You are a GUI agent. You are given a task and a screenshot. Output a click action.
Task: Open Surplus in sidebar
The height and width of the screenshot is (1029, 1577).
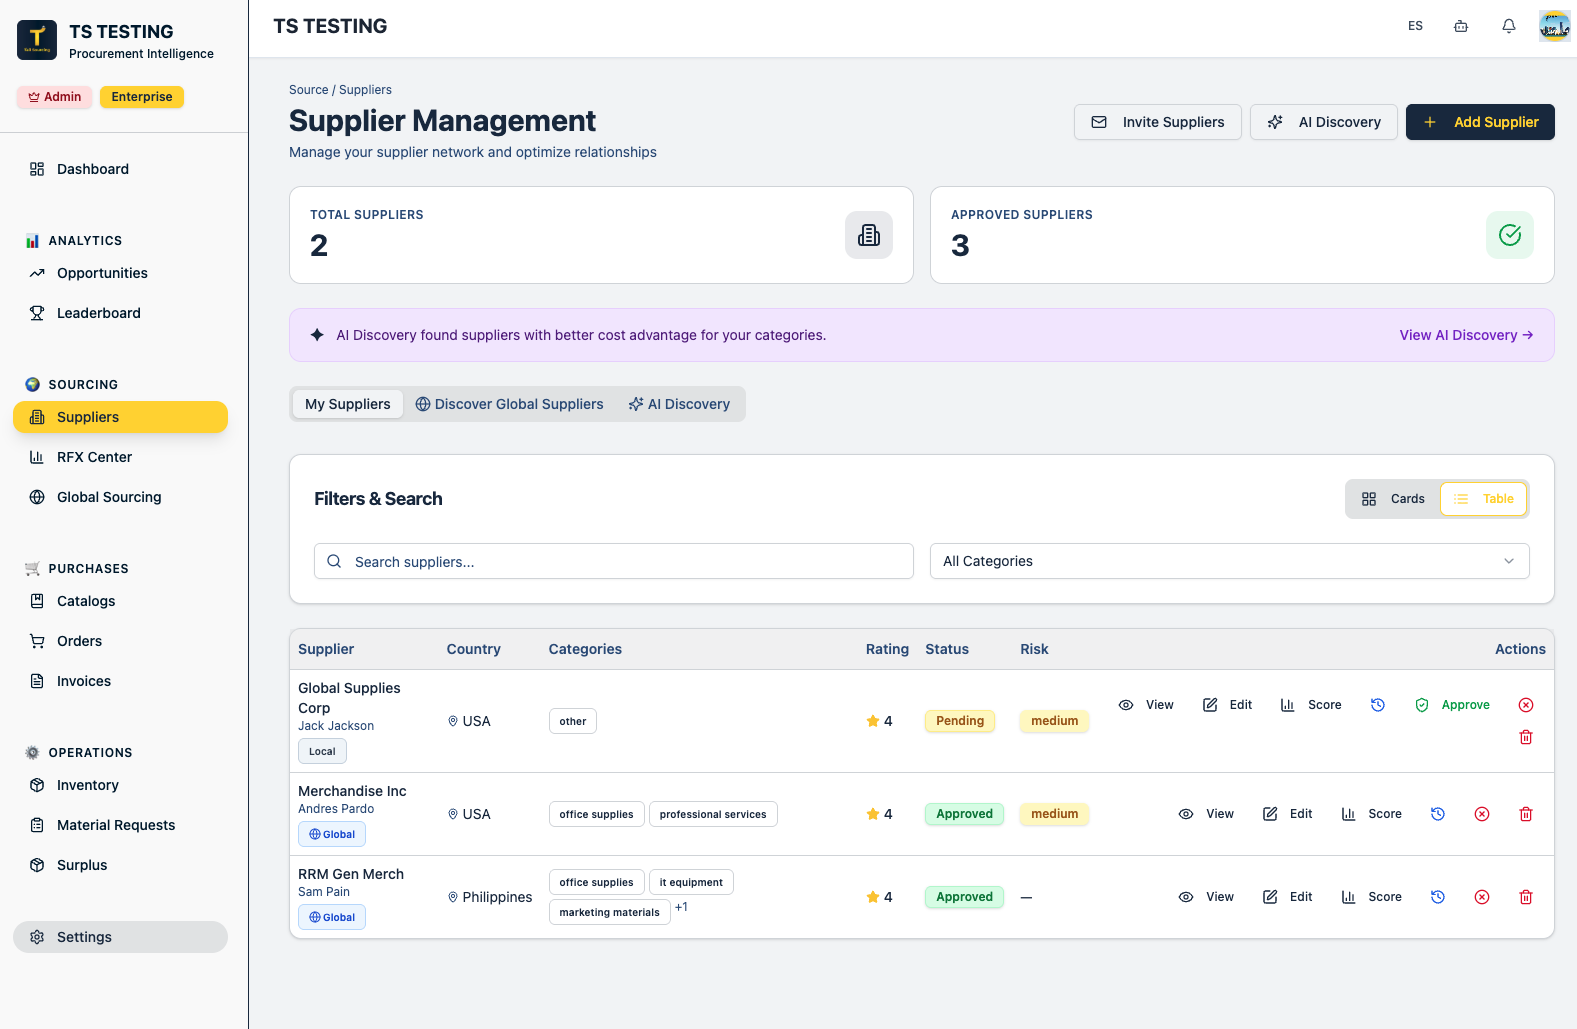[x=120, y=865]
